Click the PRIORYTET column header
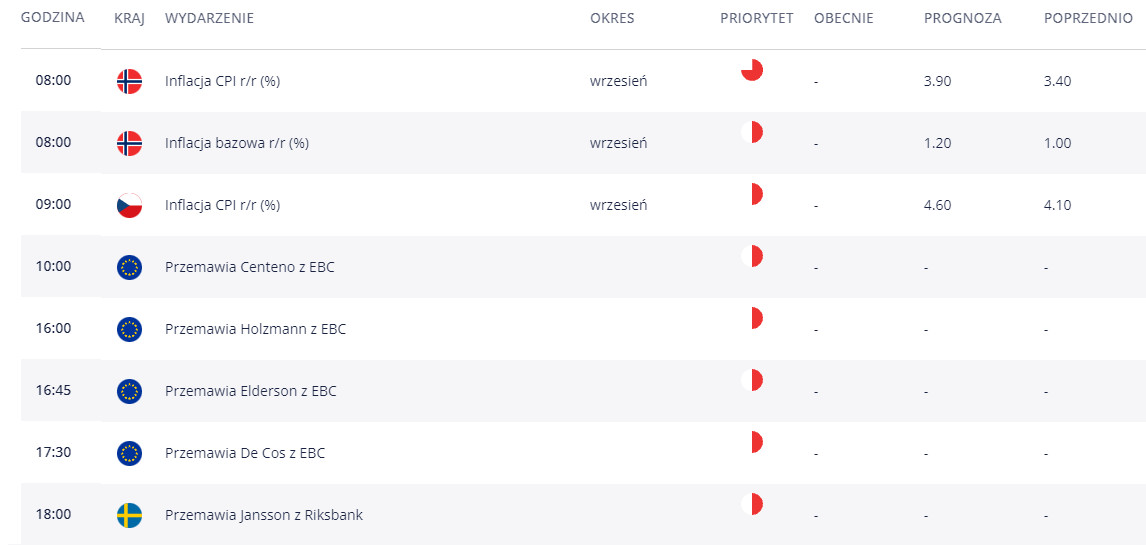Screen dimensions: 1146x545 point(756,18)
